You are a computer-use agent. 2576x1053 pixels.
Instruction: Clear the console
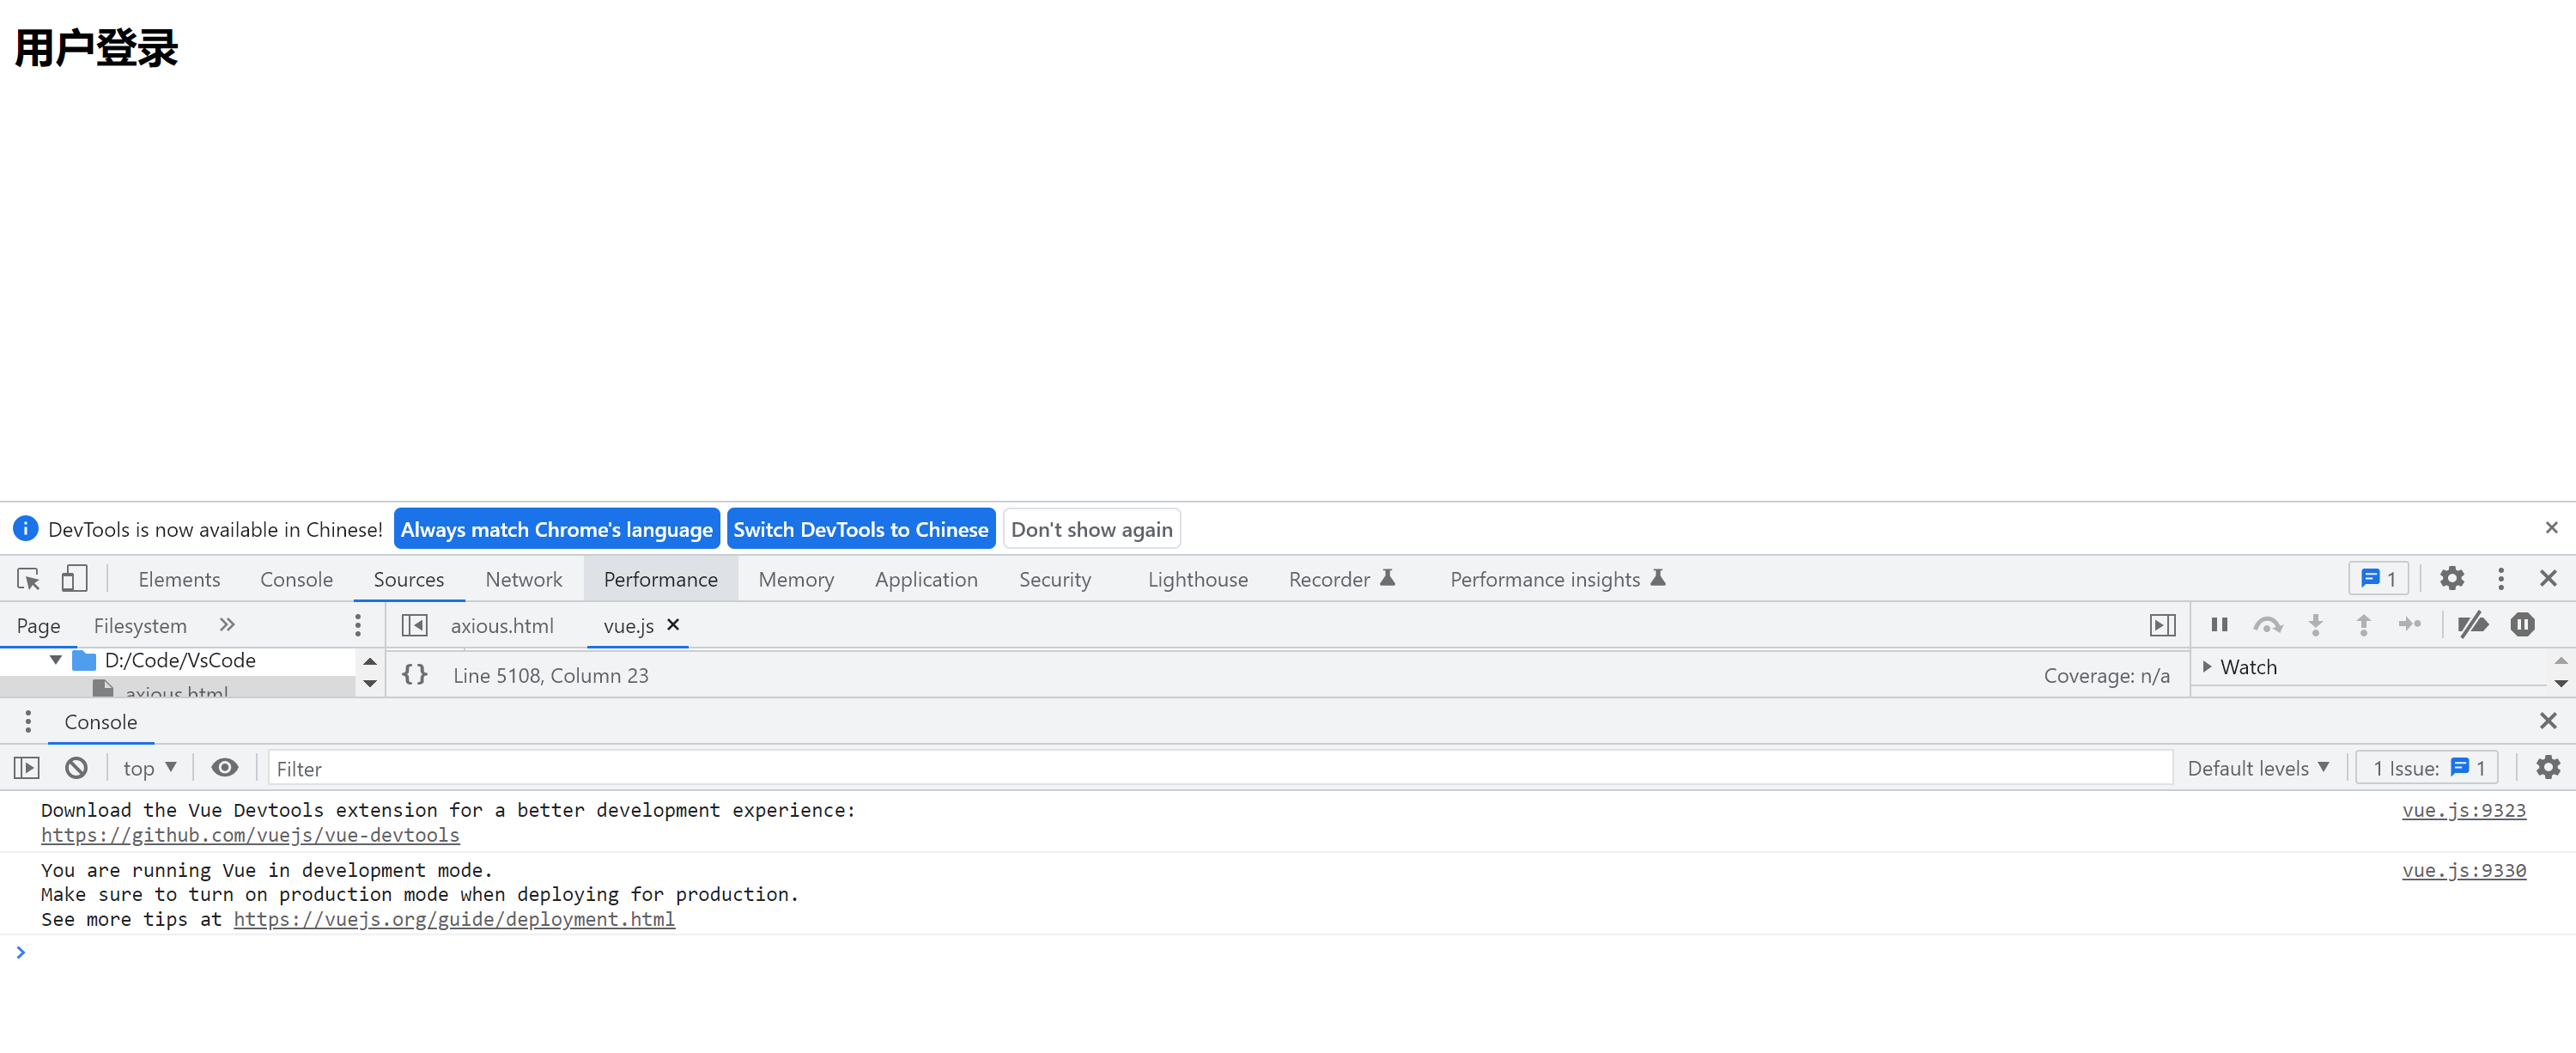coord(76,768)
